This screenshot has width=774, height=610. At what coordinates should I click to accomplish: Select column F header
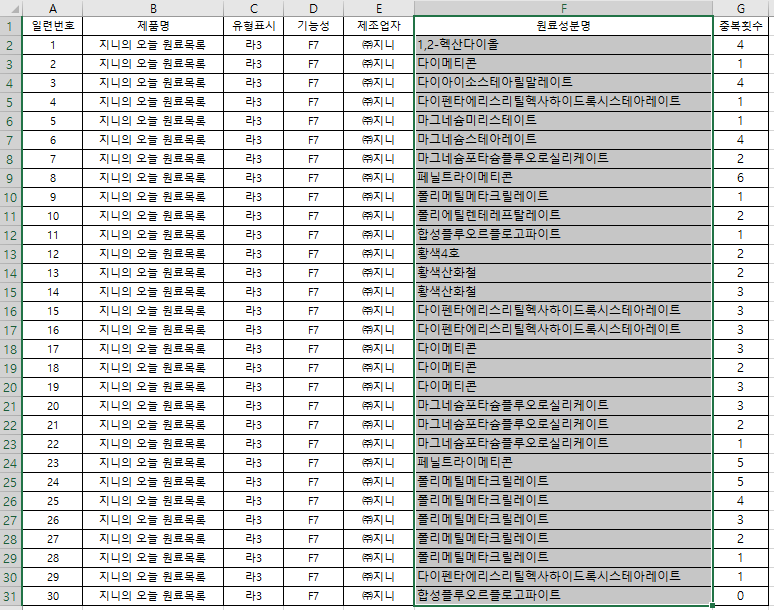click(564, 8)
